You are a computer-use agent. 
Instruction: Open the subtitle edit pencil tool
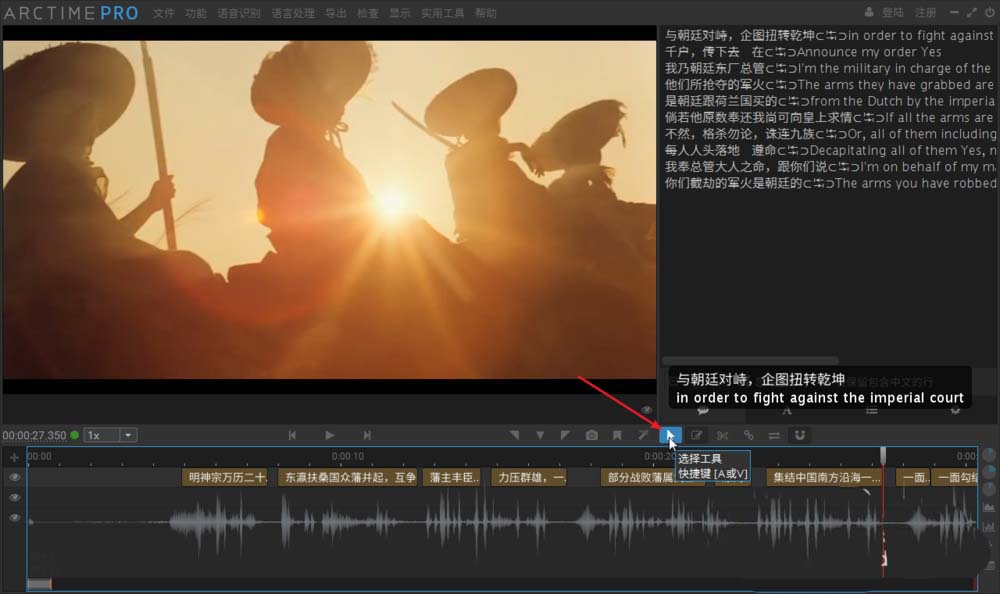[x=696, y=435]
